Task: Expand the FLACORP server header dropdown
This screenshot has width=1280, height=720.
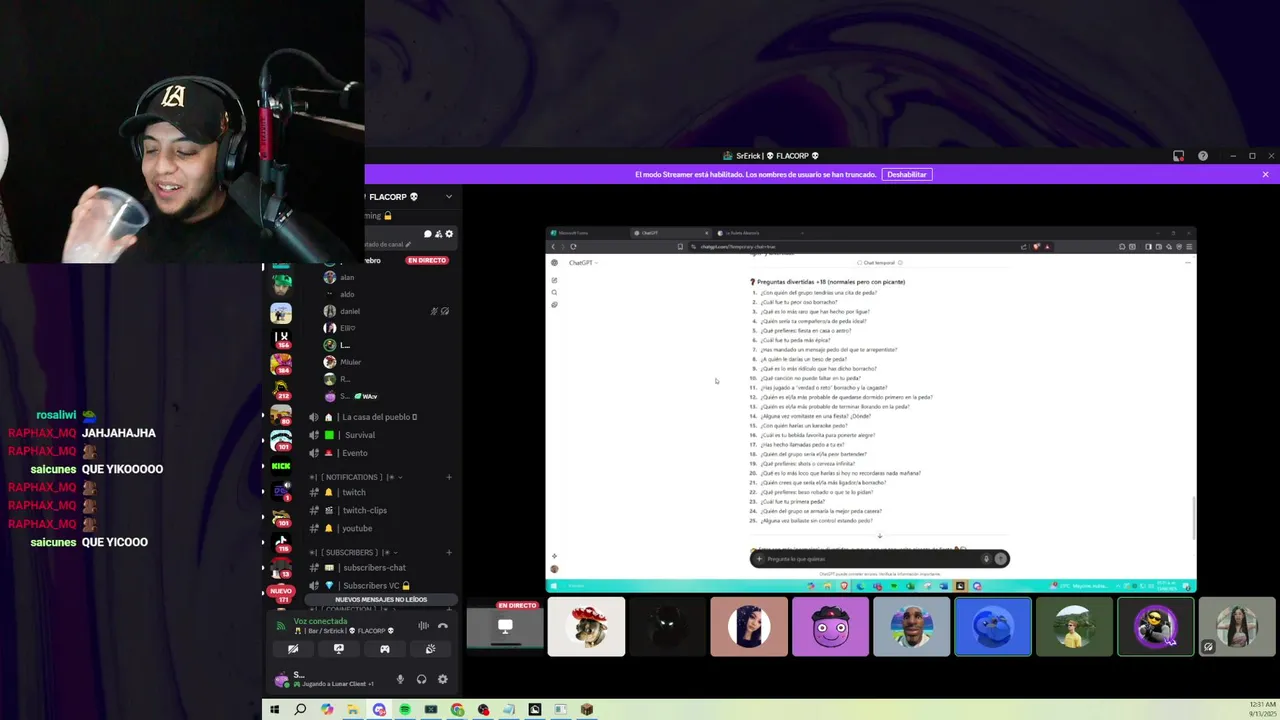Action: coord(448,197)
